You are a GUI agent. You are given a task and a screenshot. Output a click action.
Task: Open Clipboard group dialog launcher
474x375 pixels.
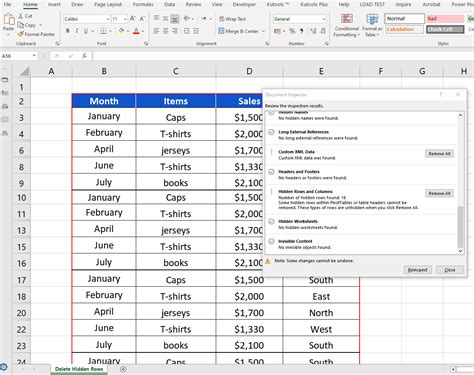tap(57, 44)
